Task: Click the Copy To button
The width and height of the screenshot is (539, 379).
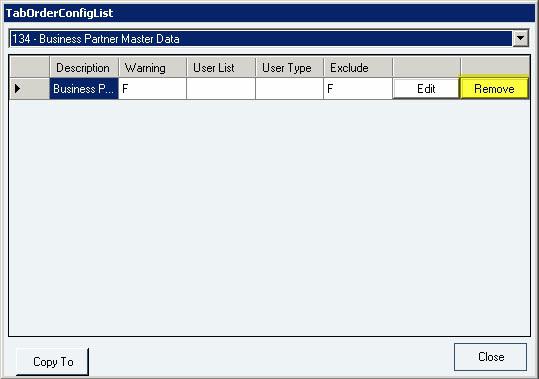Action: tap(52, 361)
